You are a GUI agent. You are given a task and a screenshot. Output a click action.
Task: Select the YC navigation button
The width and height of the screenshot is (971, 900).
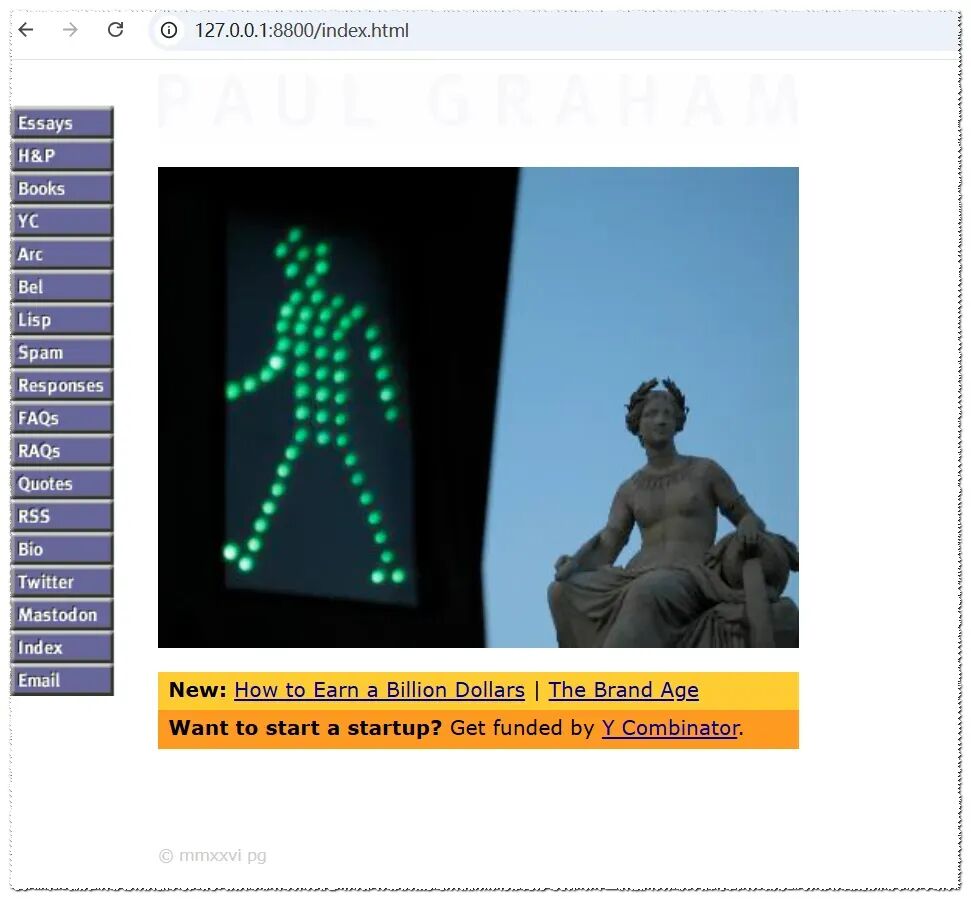(x=62, y=221)
